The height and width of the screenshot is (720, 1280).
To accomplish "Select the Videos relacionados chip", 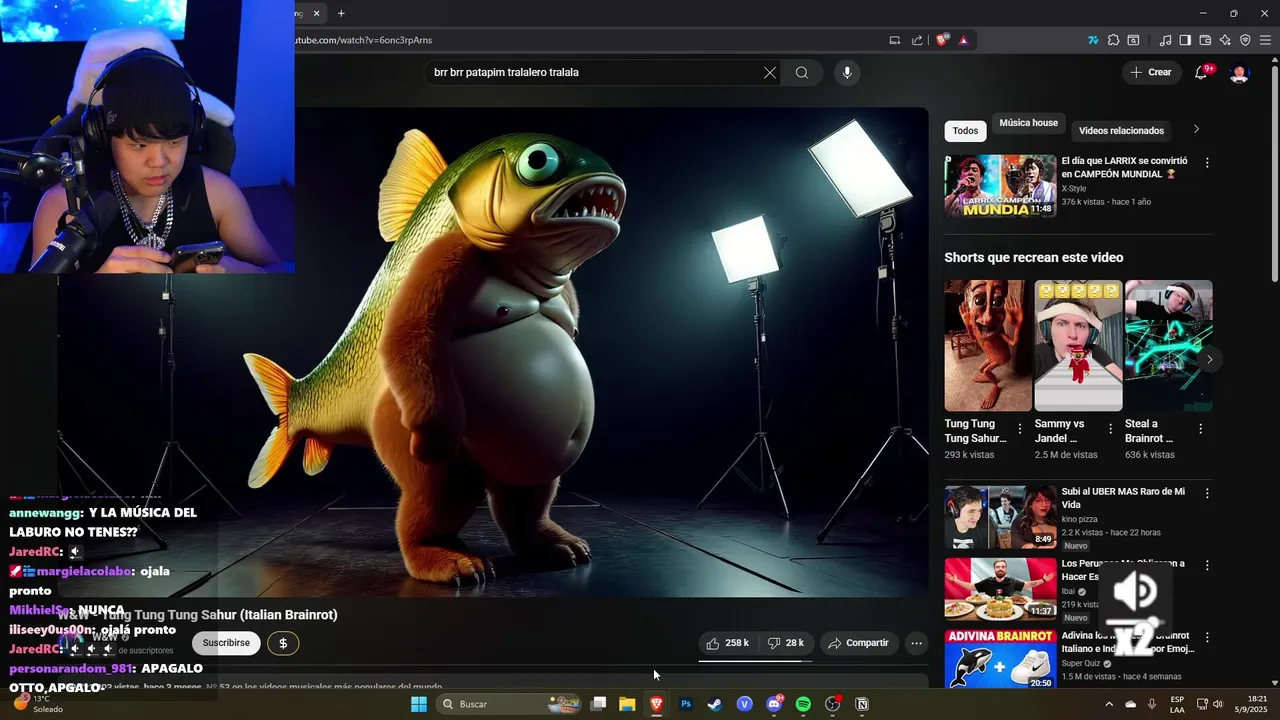I will pos(1121,131).
